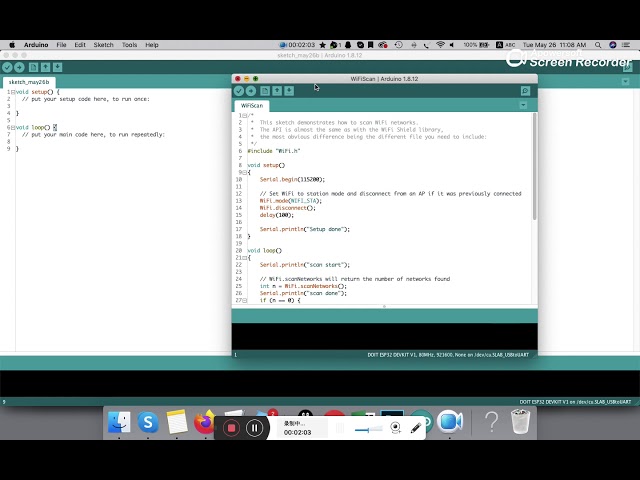Collapse the setup function fold marker at line 9
640x480 pixels.
(245, 172)
